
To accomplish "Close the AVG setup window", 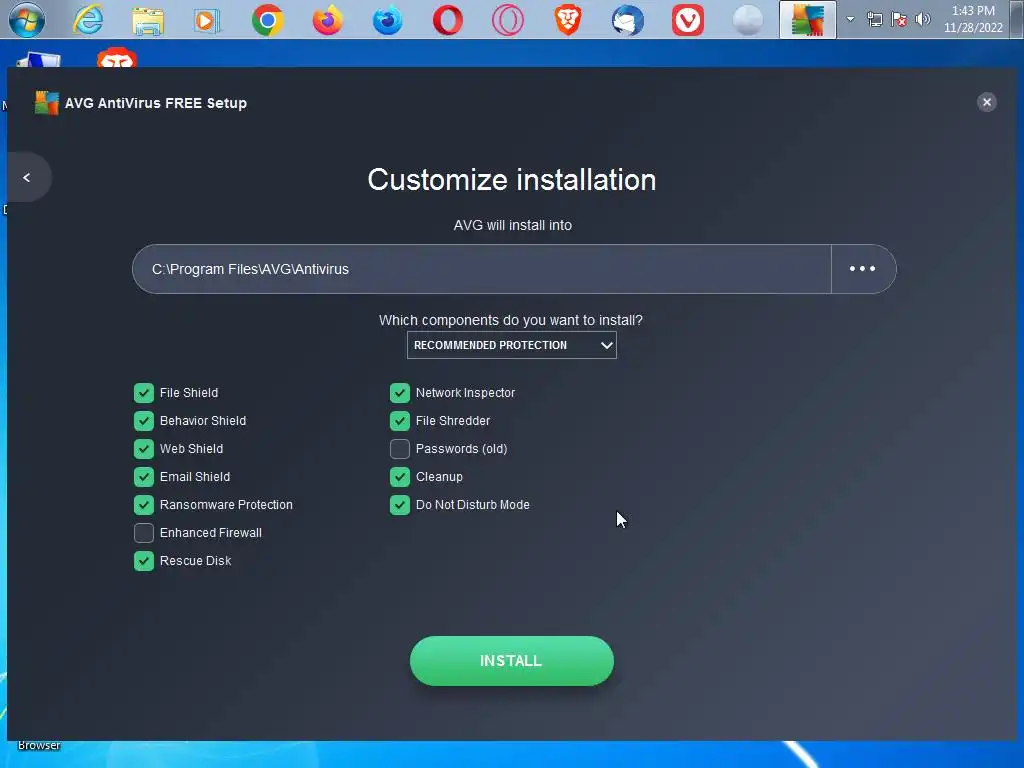I will (987, 102).
